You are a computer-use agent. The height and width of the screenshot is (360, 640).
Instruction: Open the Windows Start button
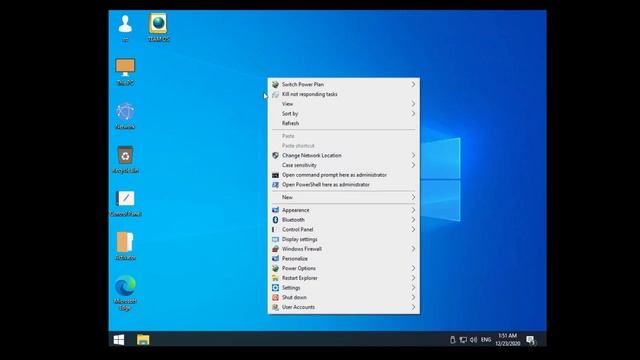tap(119, 340)
